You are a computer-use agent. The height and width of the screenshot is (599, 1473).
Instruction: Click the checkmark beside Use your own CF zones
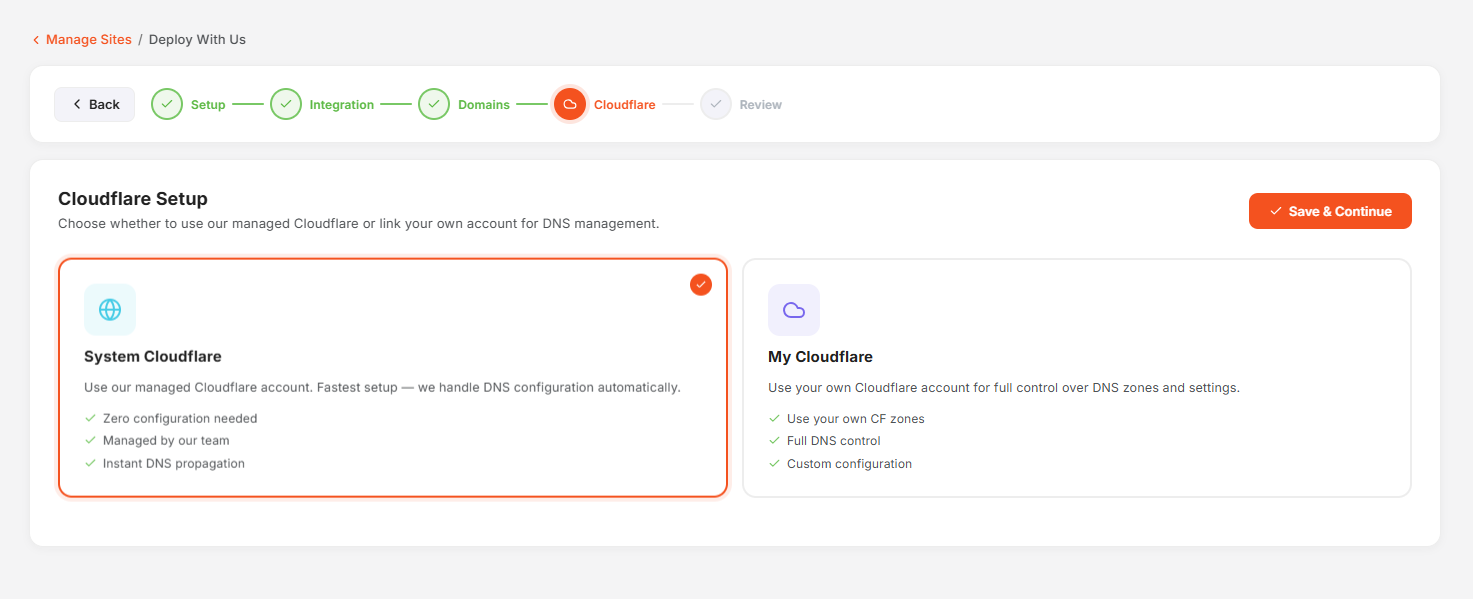tap(774, 418)
